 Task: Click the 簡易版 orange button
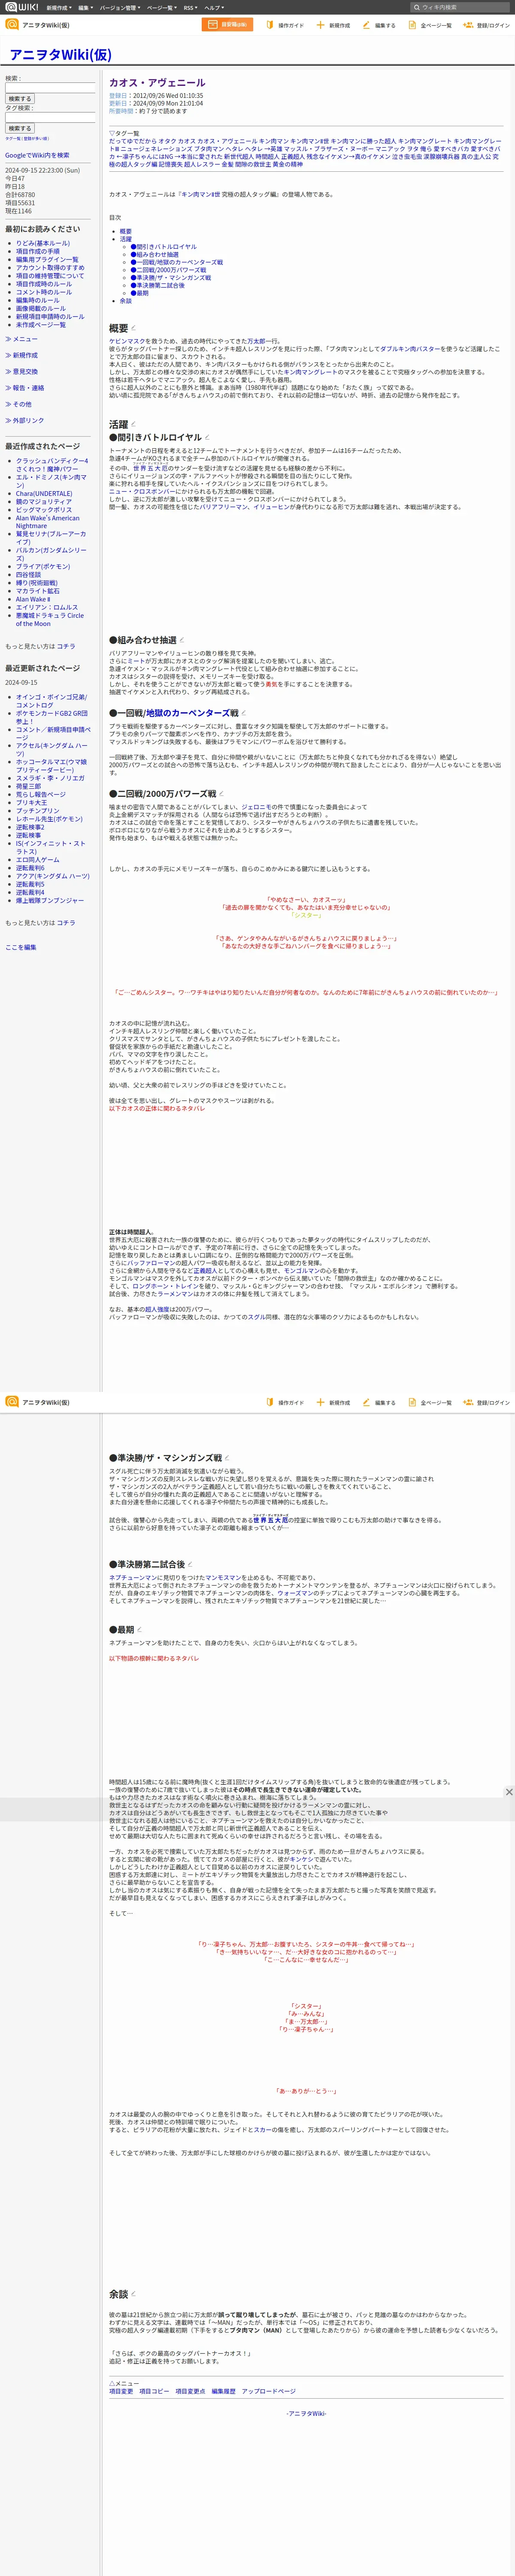coord(227,25)
